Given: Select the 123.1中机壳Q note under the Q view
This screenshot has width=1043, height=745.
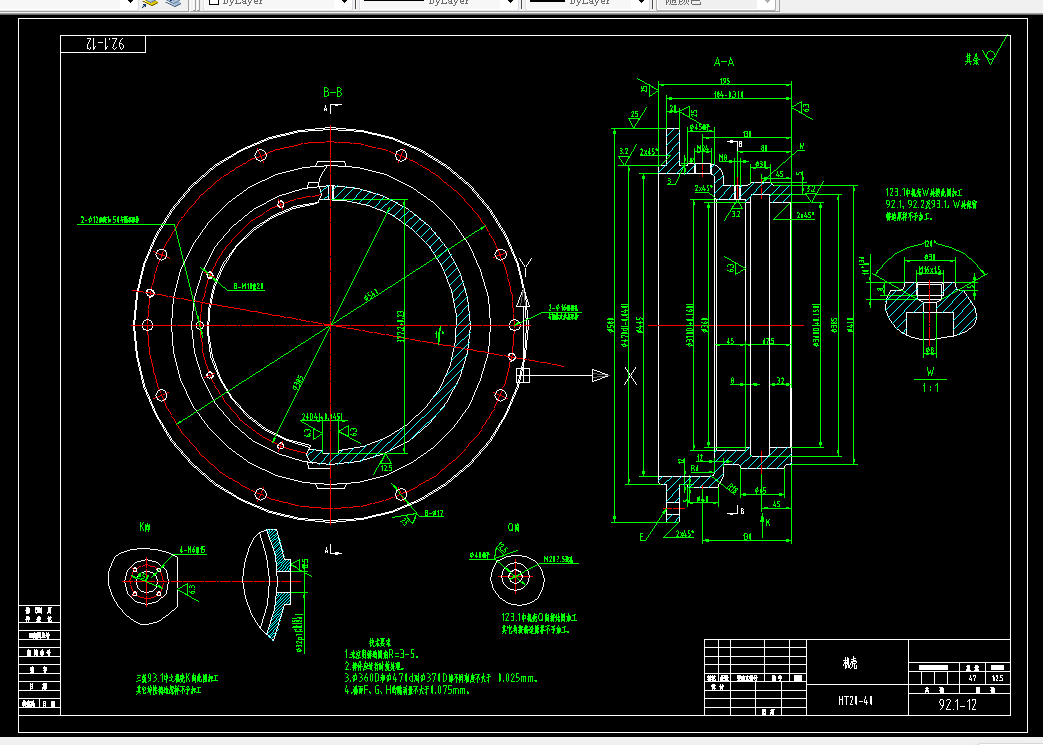Looking at the screenshot, I should click(x=539, y=623).
